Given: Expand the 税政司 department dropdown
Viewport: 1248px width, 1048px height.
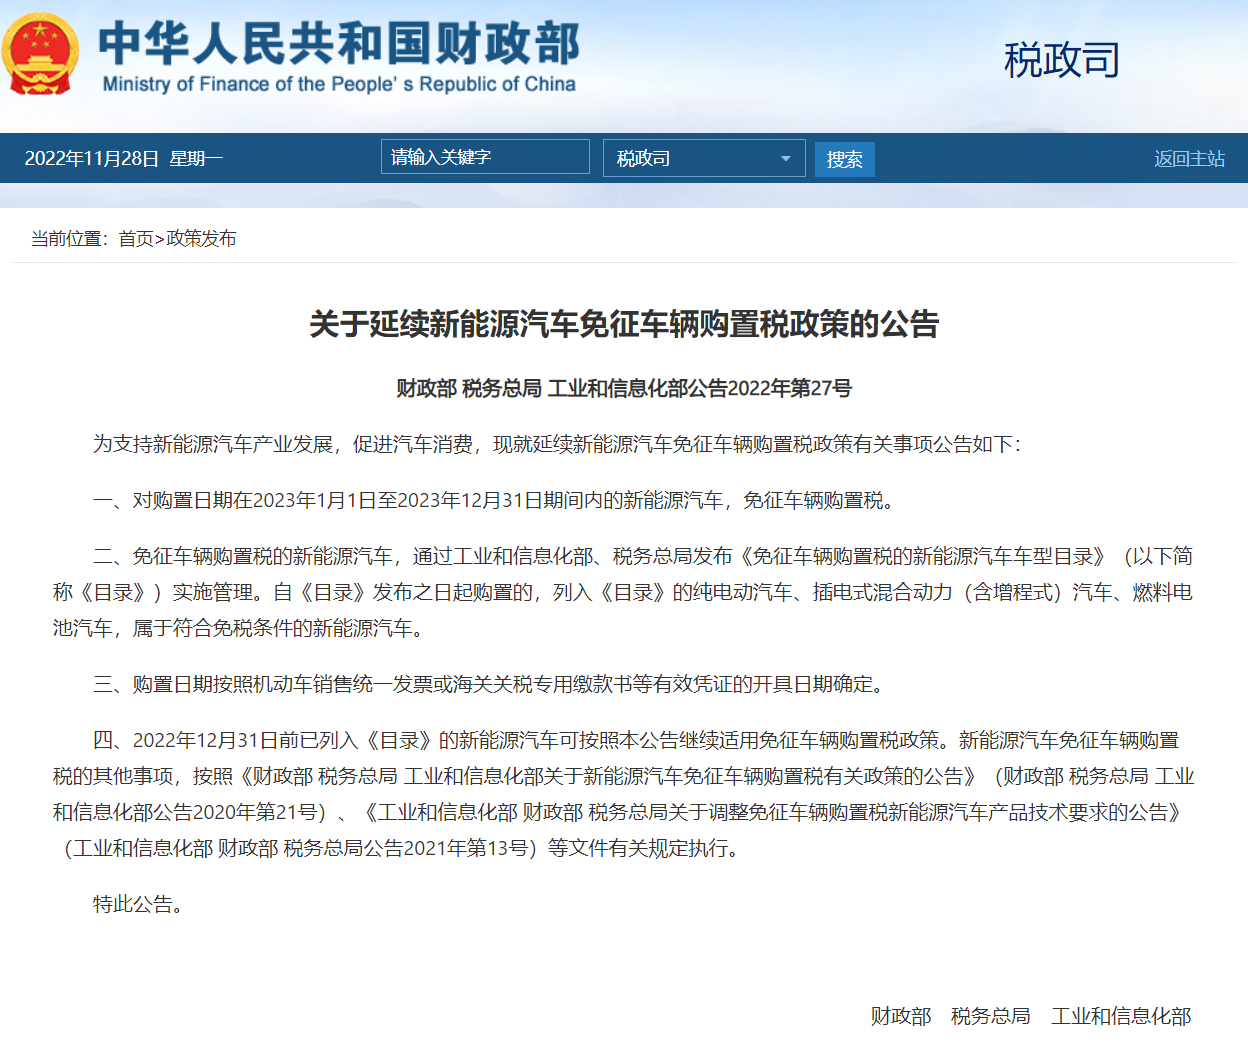Looking at the screenshot, I should (704, 158).
